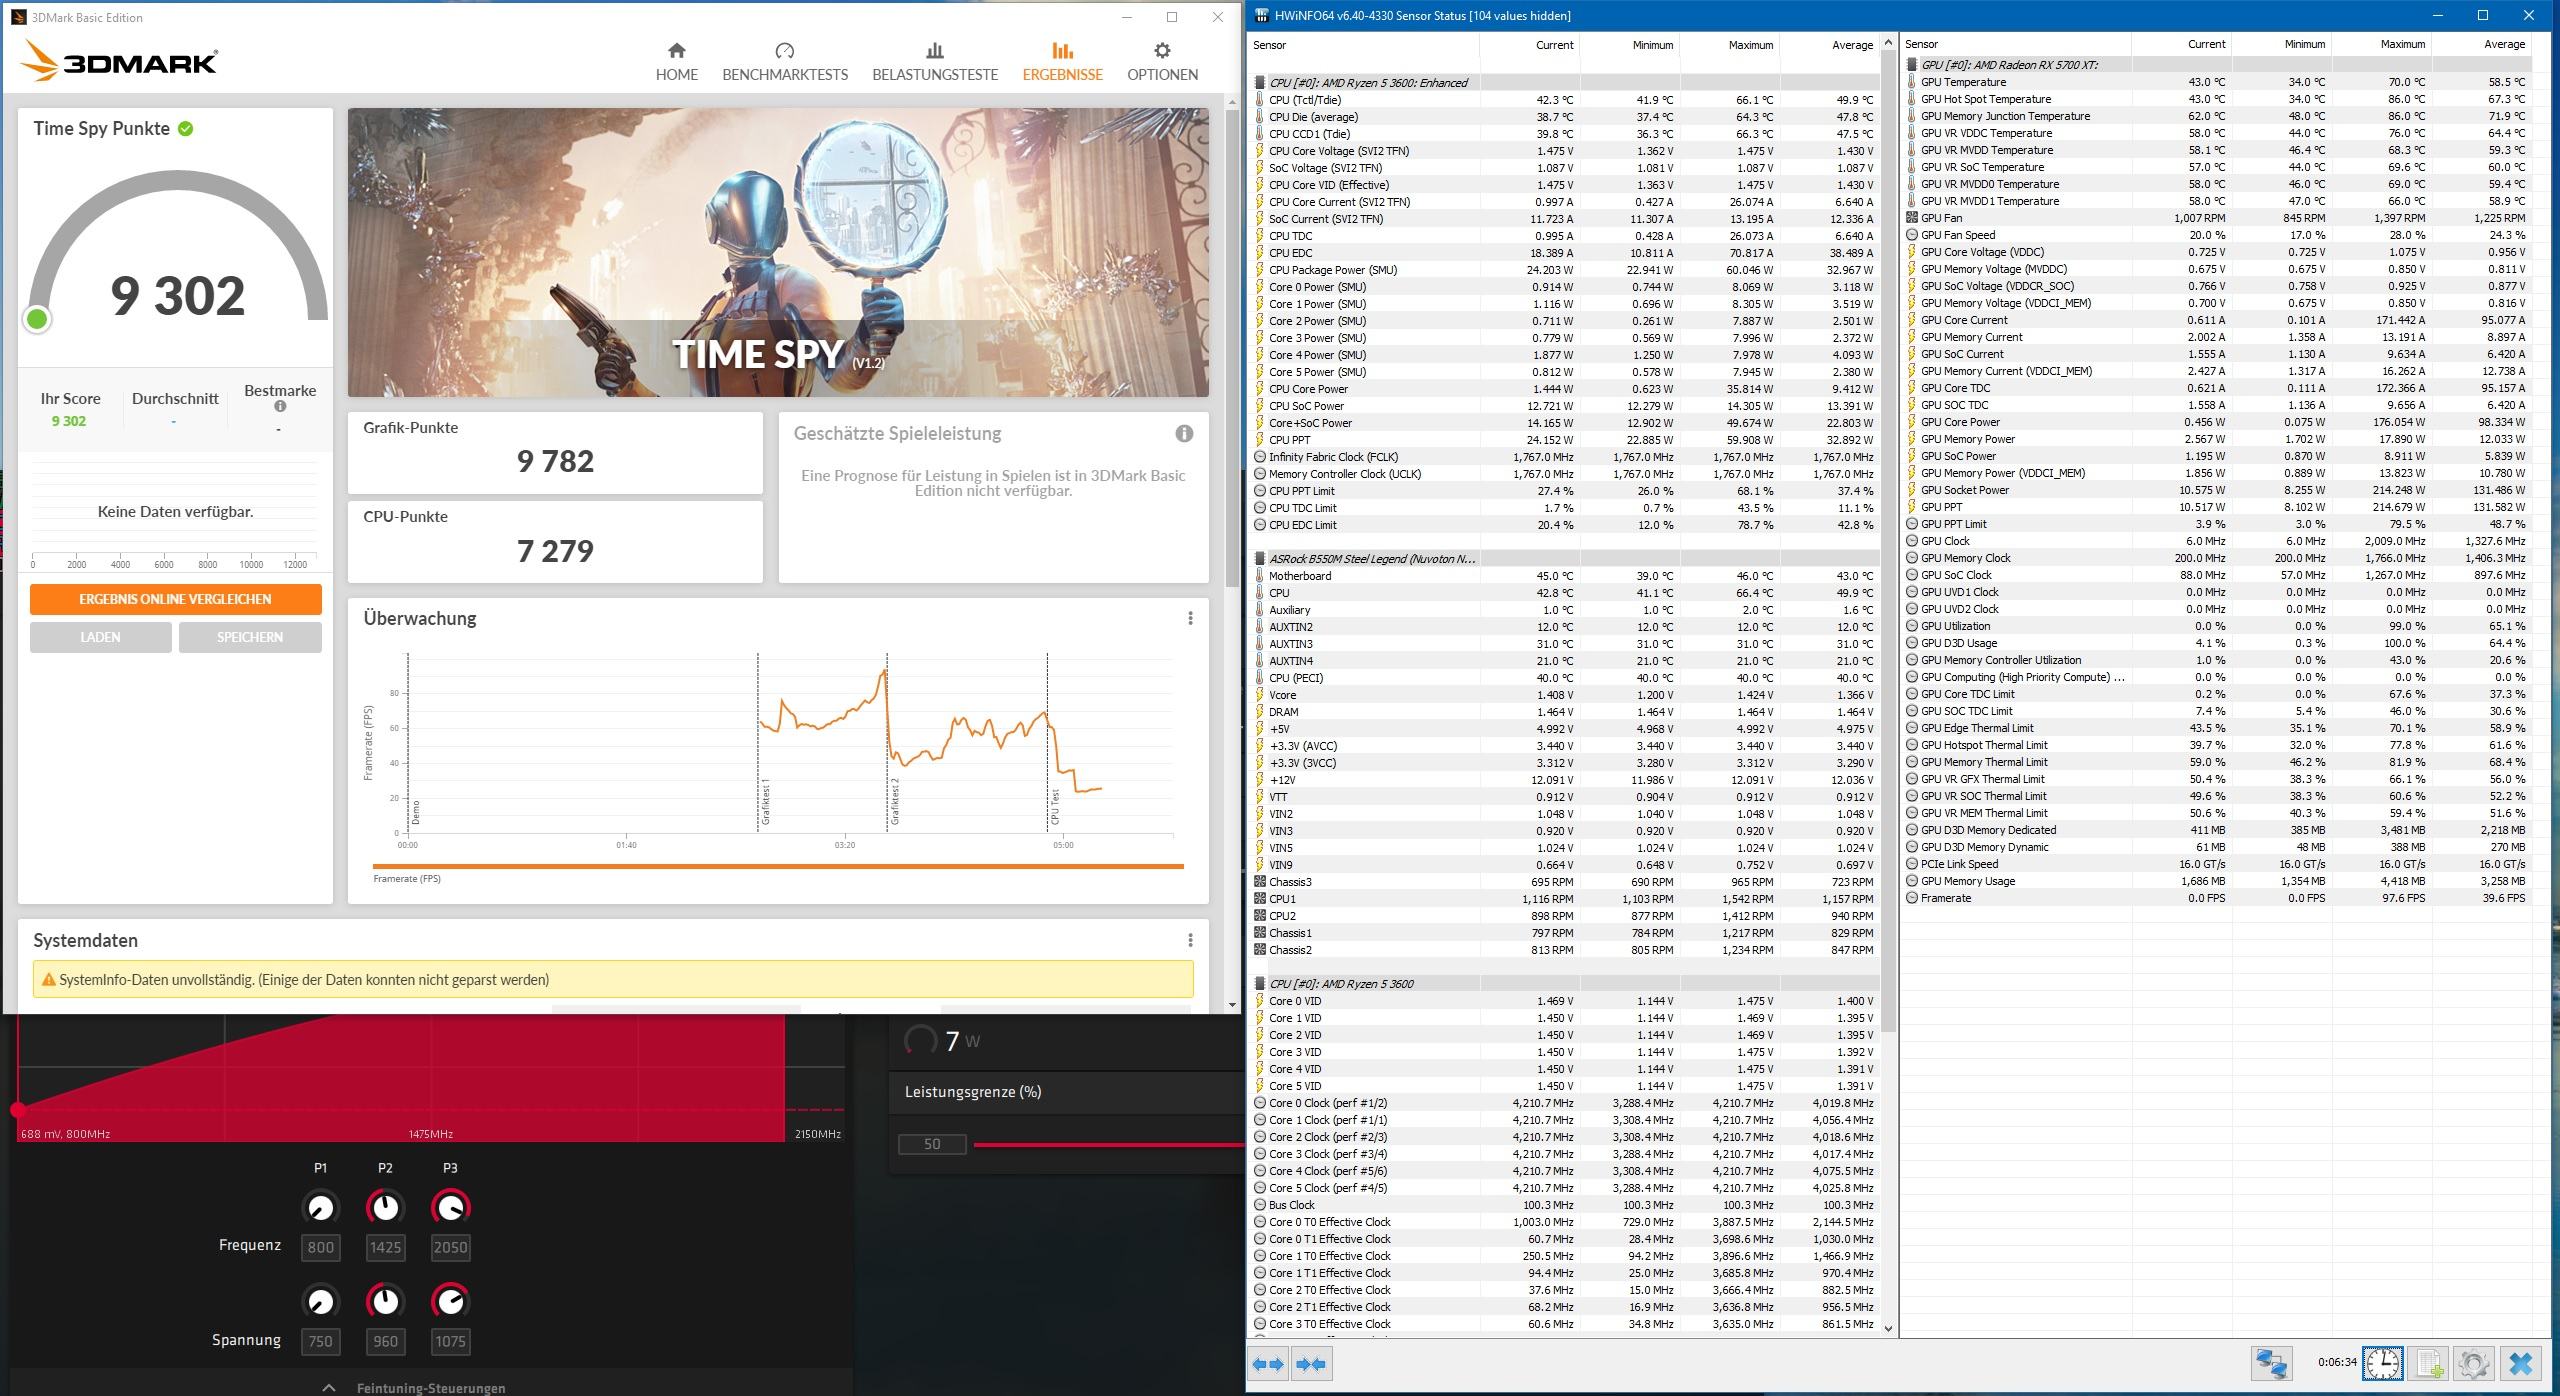Click the blue X close icon in HWiNFO toolbar
The width and height of the screenshot is (2560, 1396).
tap(2520, 1363)
